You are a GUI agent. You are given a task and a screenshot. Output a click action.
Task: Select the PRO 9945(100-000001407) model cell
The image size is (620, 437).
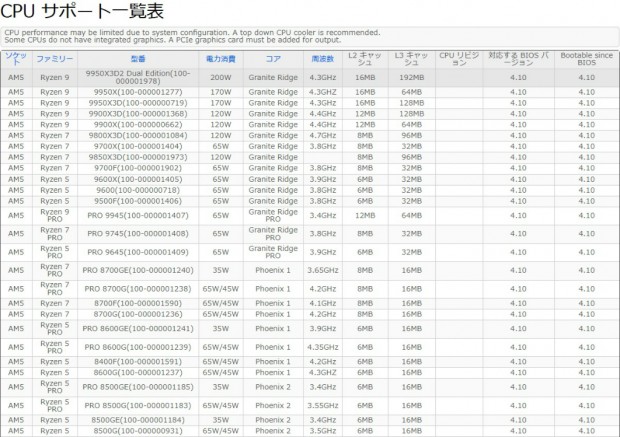[x=138, y=216]
